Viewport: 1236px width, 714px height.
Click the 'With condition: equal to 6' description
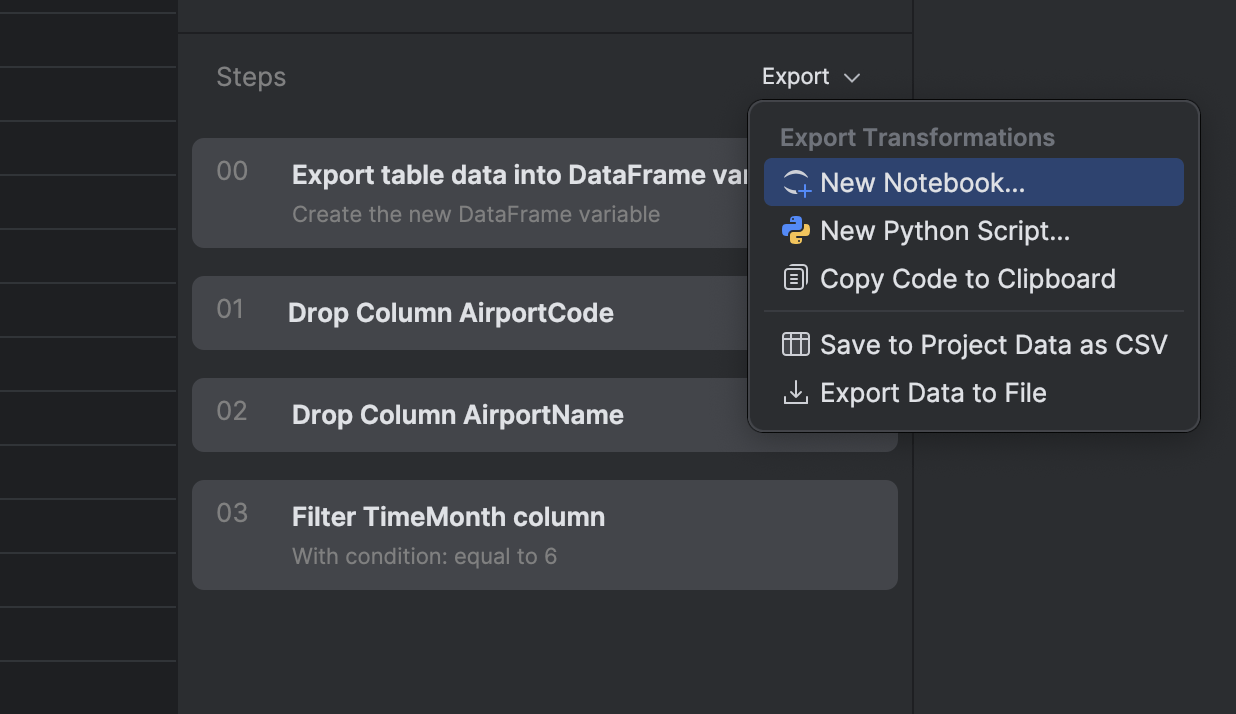tap(424, 556)
